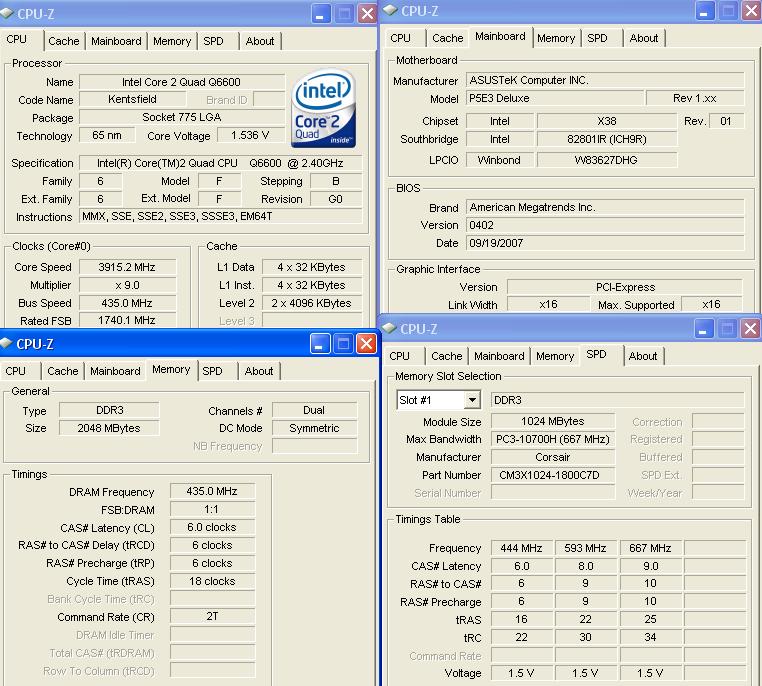Minimize the Memory CPU-Z window
The height and width of the screenshot is (686, 762).
click(x=320, y=343)
